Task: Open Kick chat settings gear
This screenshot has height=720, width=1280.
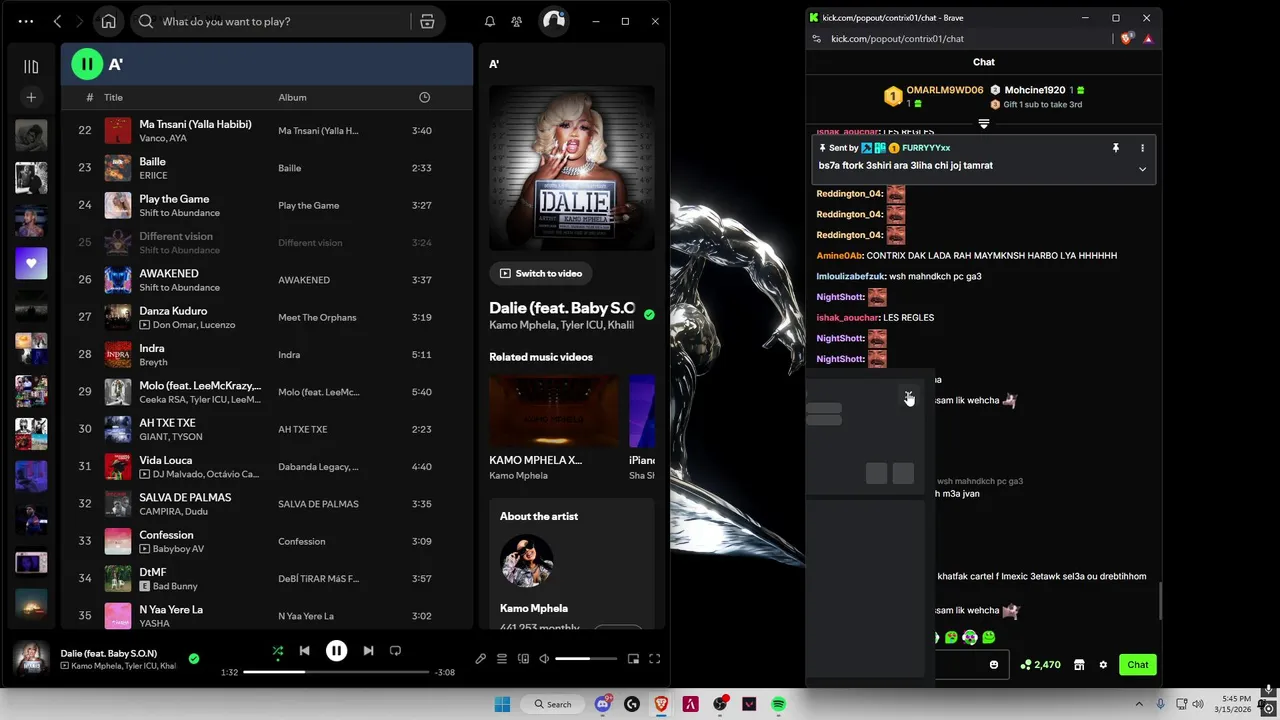Action: coord(1103,665)
